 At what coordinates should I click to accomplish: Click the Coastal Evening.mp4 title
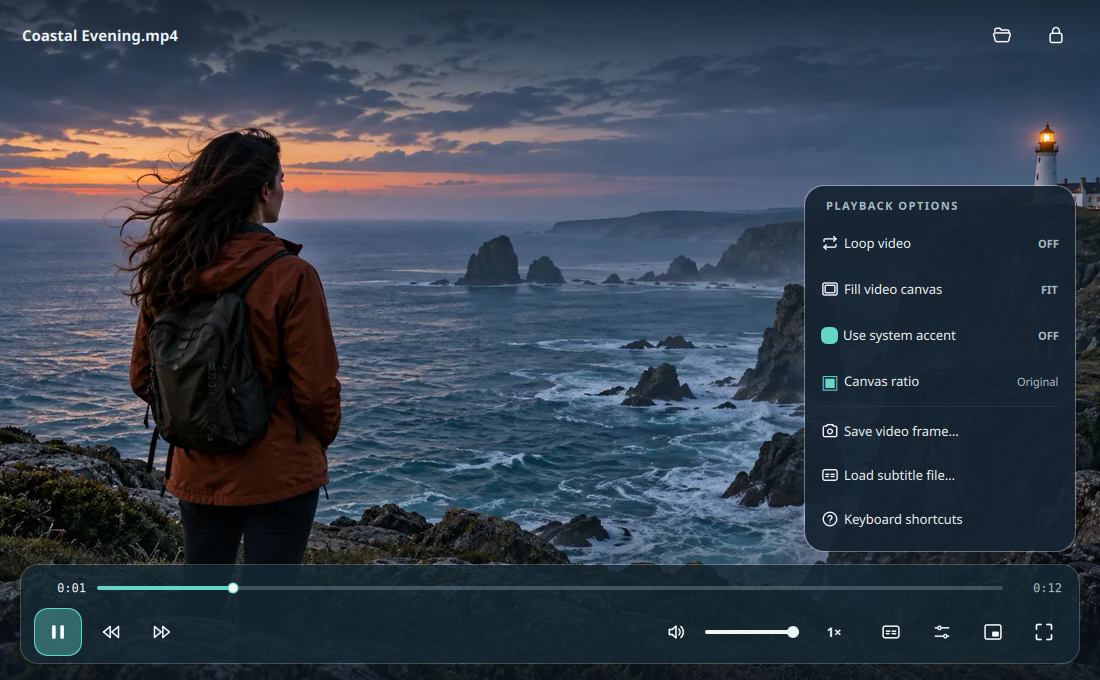[x=100, y=36]
